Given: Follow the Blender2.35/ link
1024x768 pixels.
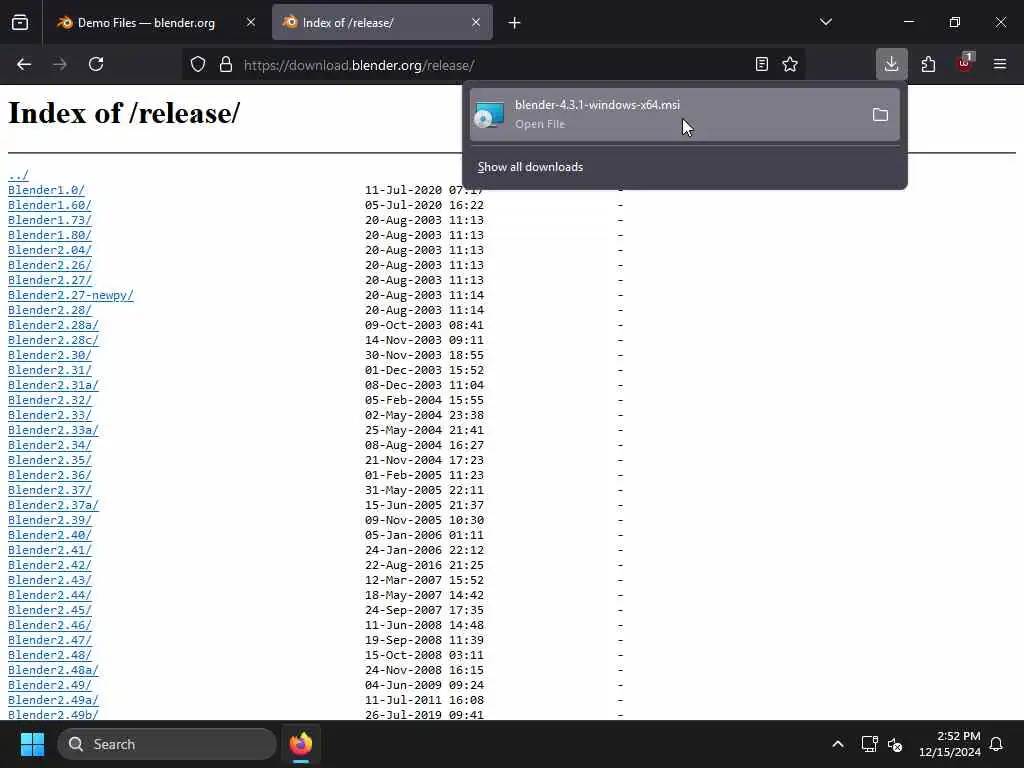Looking at the screenshot, I should [x=50, y=460].
